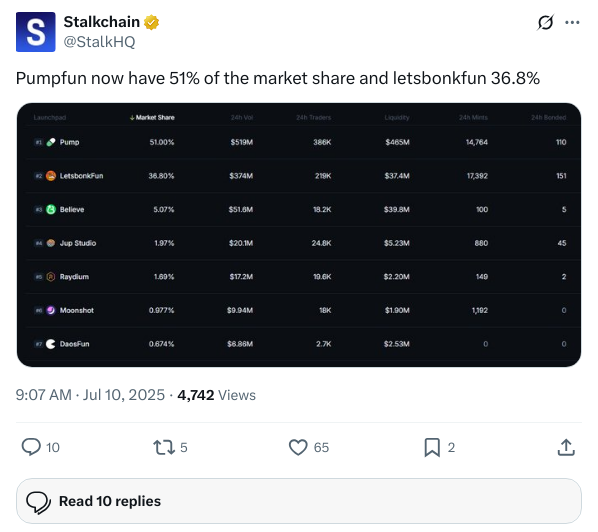
Task: Click the LetsbonkFun row icon
Action: pos(51,176)
